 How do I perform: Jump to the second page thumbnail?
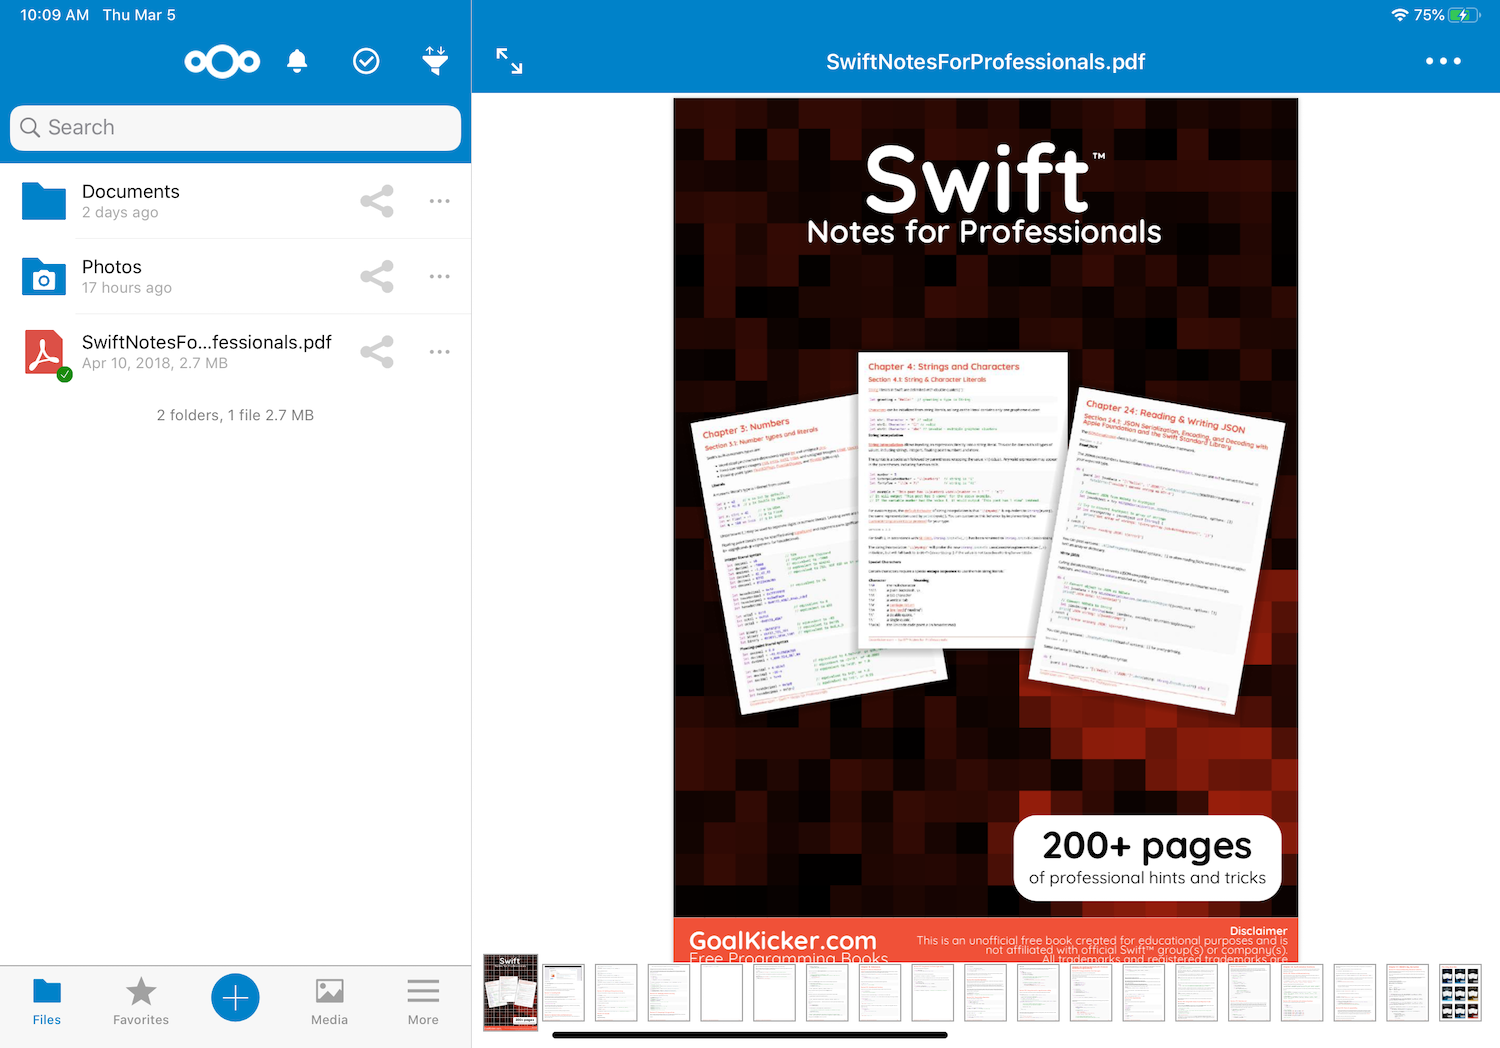563,992
